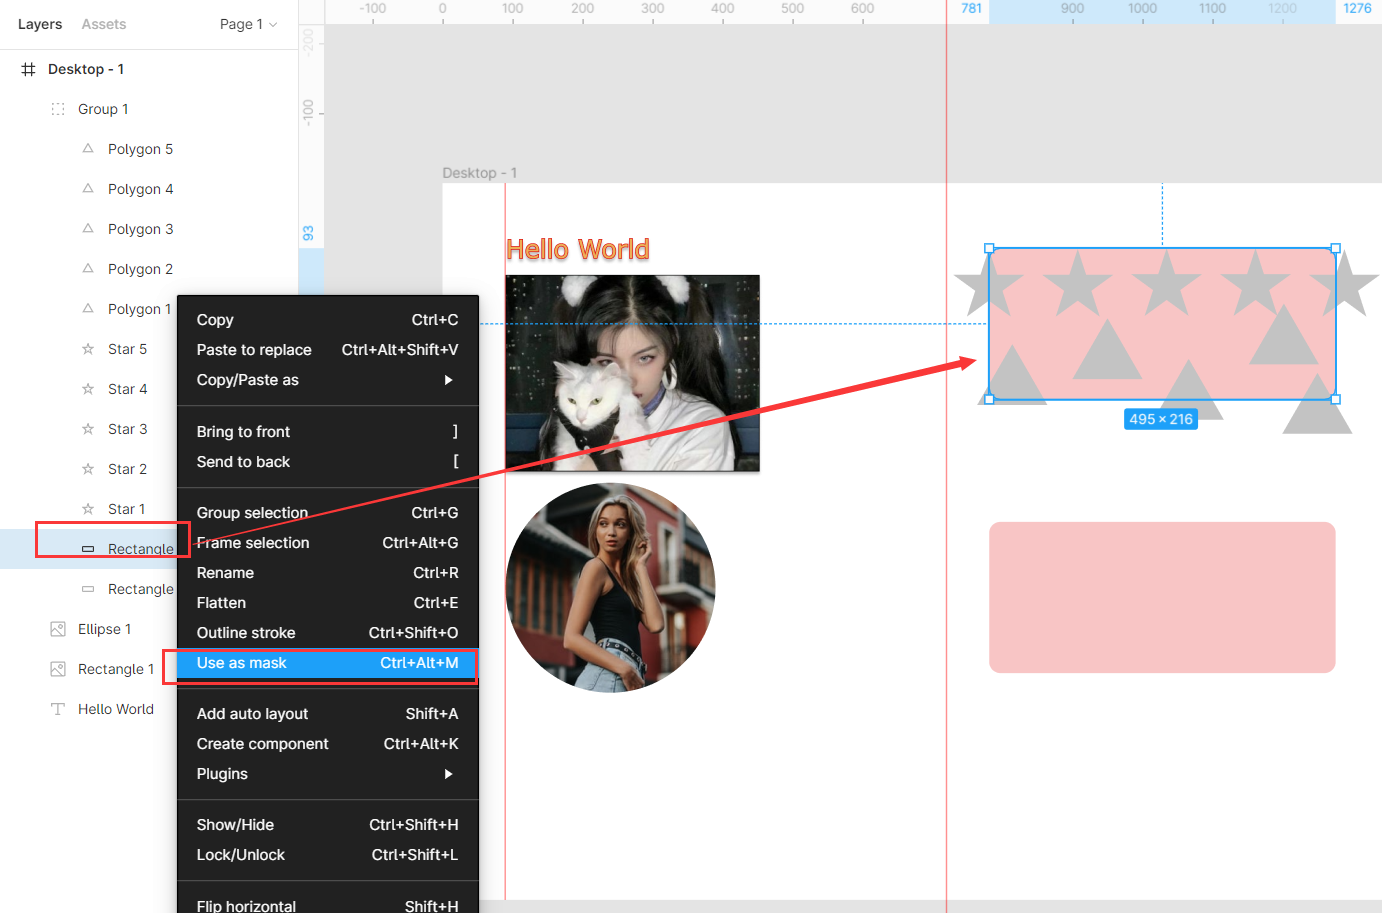
Task: Click the text icon beside Hello World layer
Action: point(58,708)
